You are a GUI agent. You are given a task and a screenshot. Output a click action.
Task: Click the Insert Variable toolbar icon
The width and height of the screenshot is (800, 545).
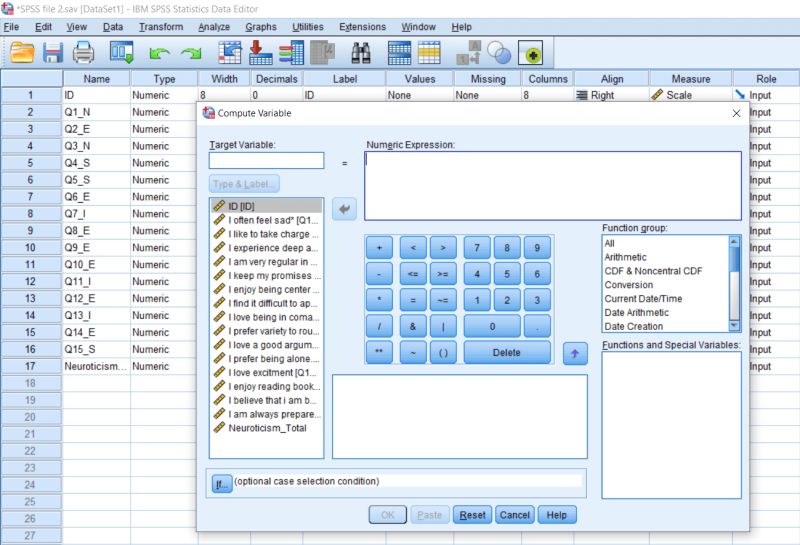(x=429, y=53)
